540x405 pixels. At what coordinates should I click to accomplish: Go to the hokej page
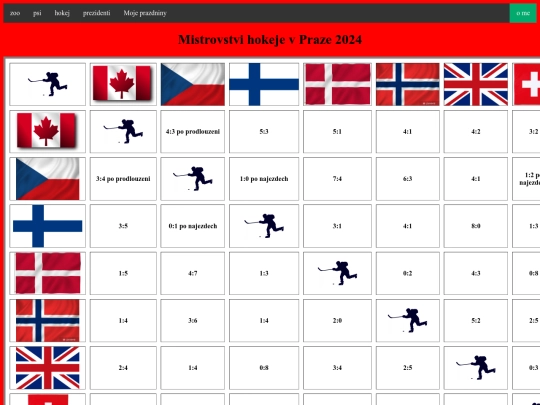[x=62, y=13]
